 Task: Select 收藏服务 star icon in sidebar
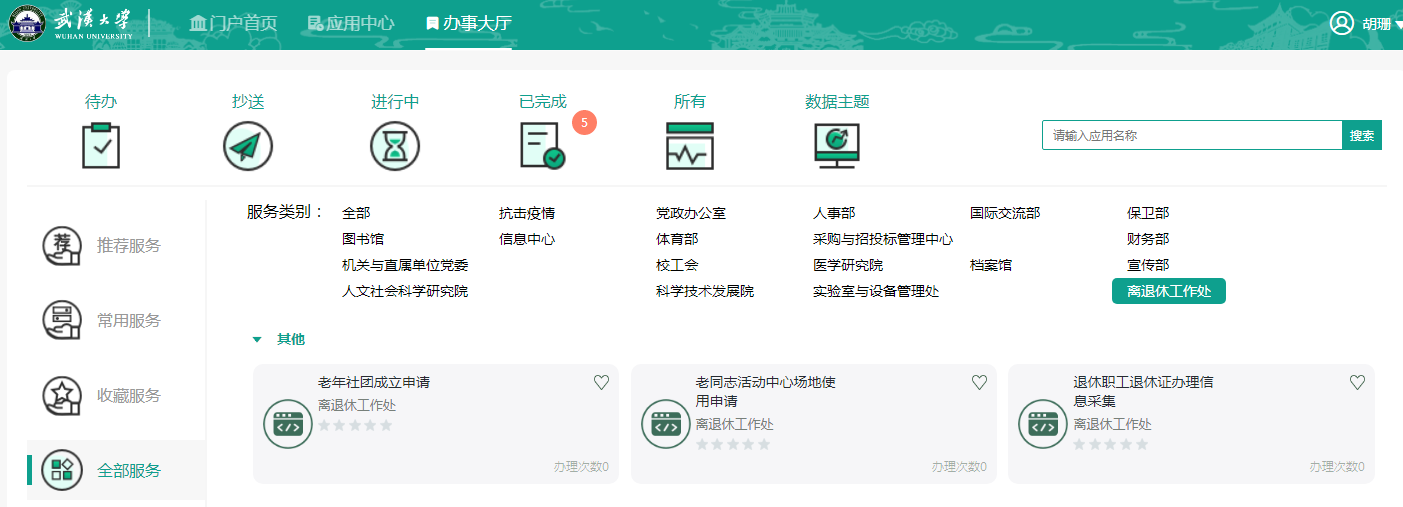[62, 396]
